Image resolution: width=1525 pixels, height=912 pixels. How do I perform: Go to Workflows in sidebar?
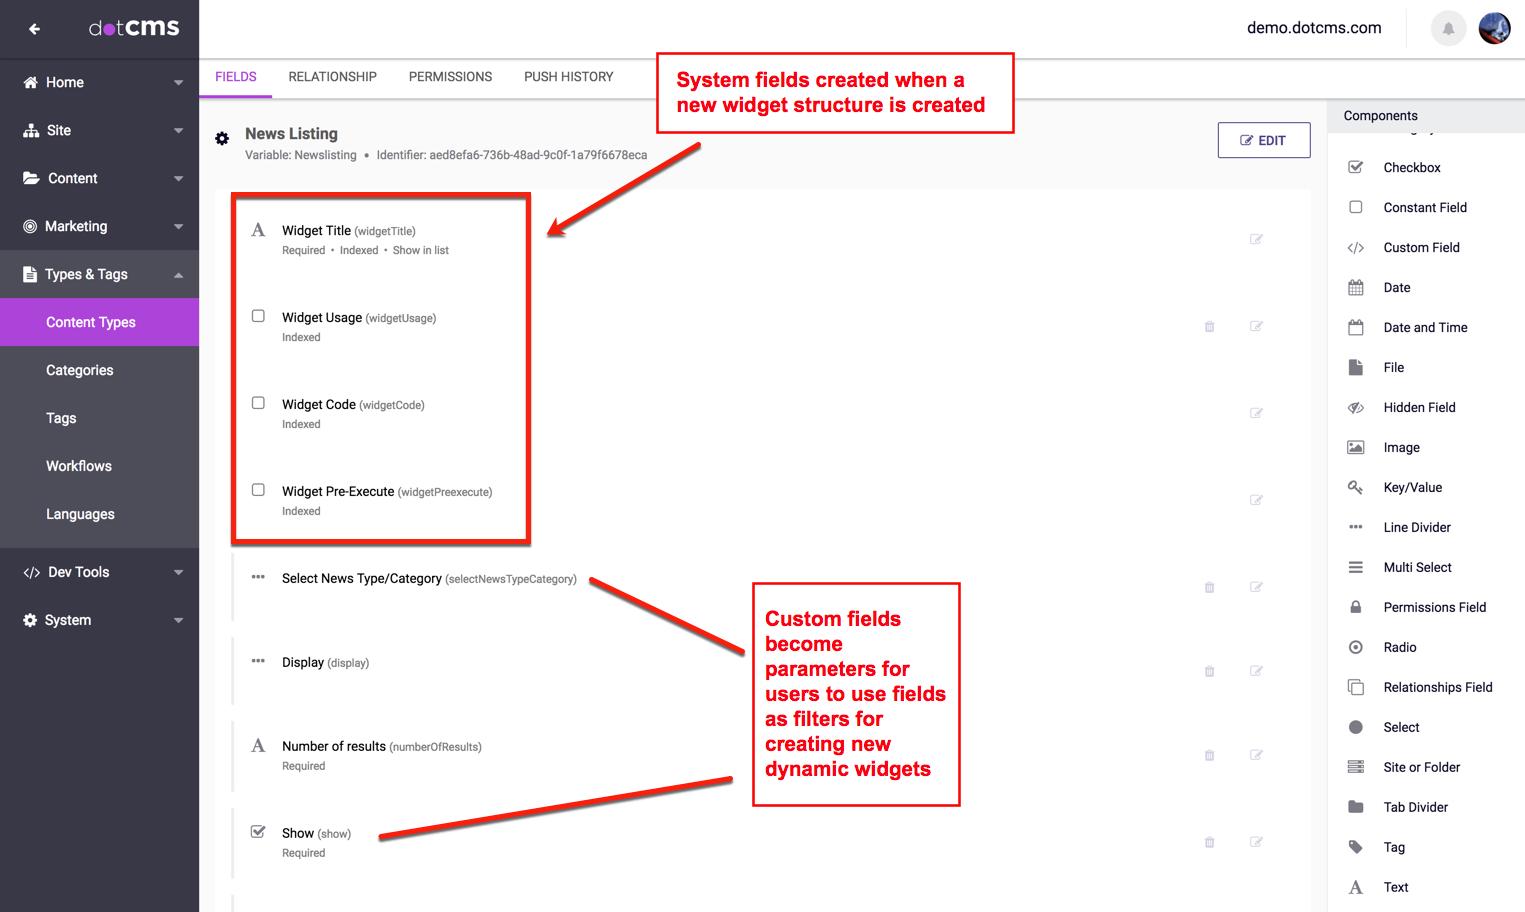tap(79, 466)
